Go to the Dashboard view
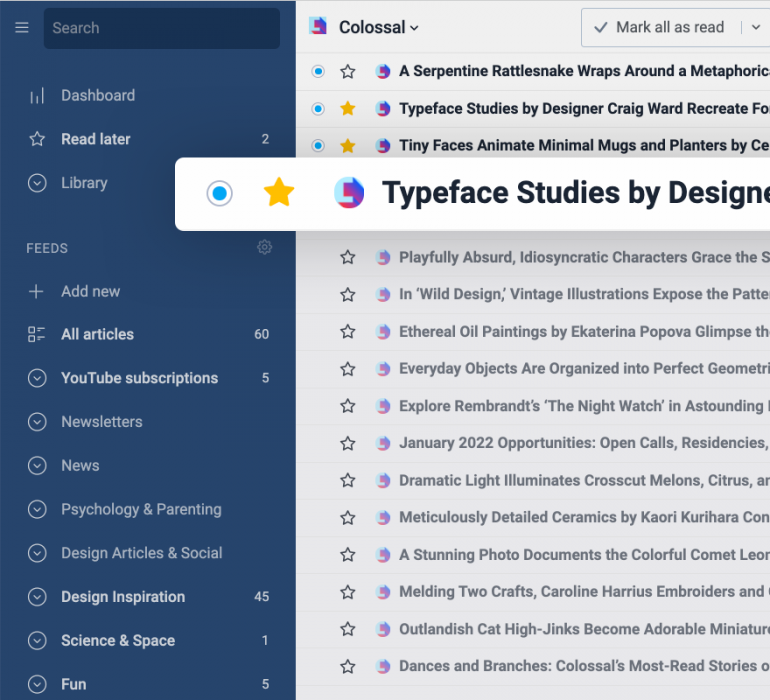This screenshot has width=770, height=700. (x=98, y=96)
